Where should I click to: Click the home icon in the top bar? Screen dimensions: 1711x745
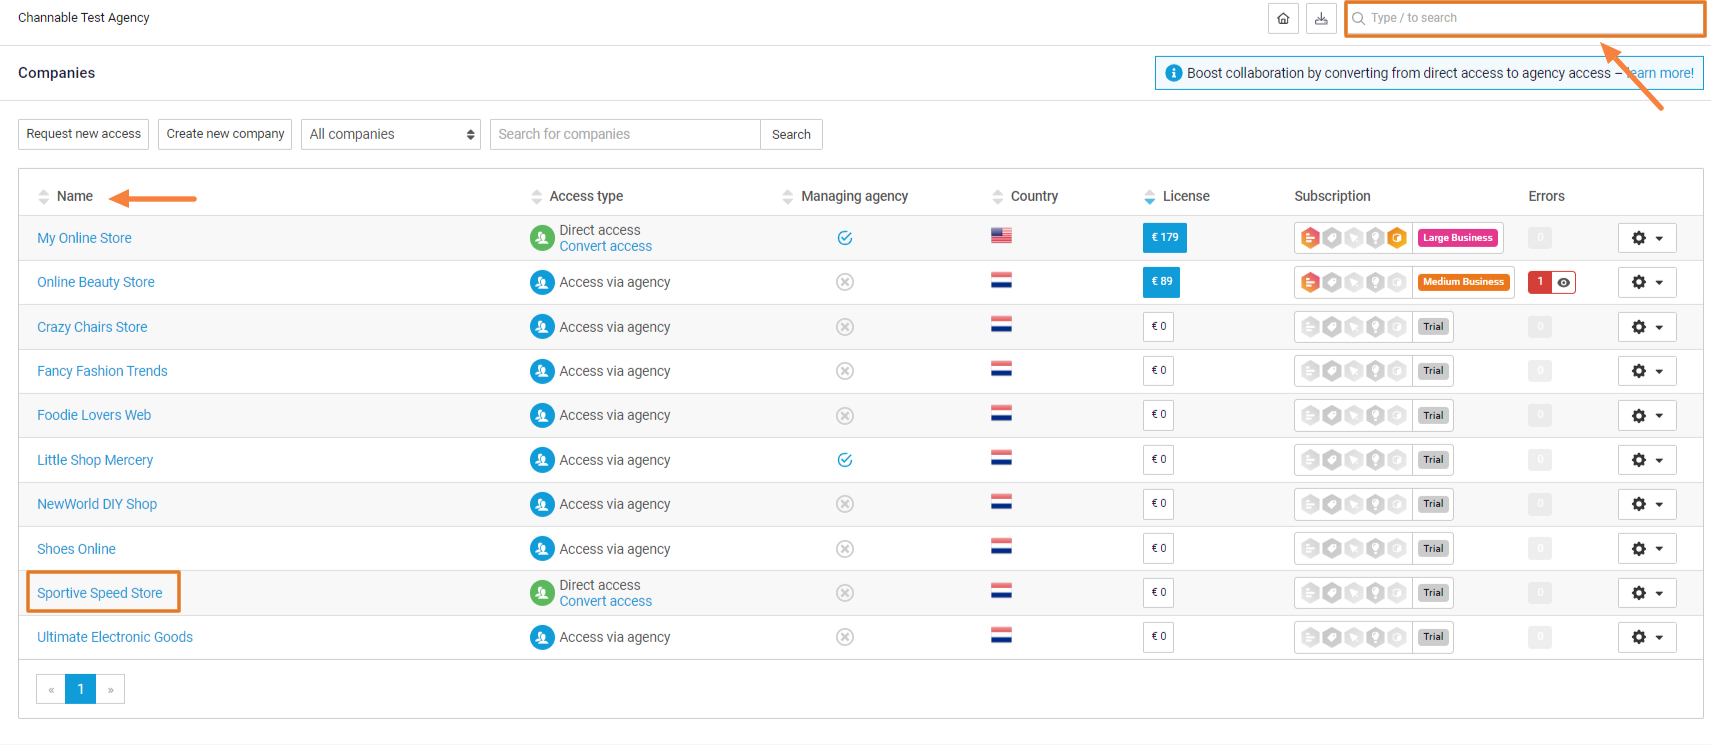1283,19
